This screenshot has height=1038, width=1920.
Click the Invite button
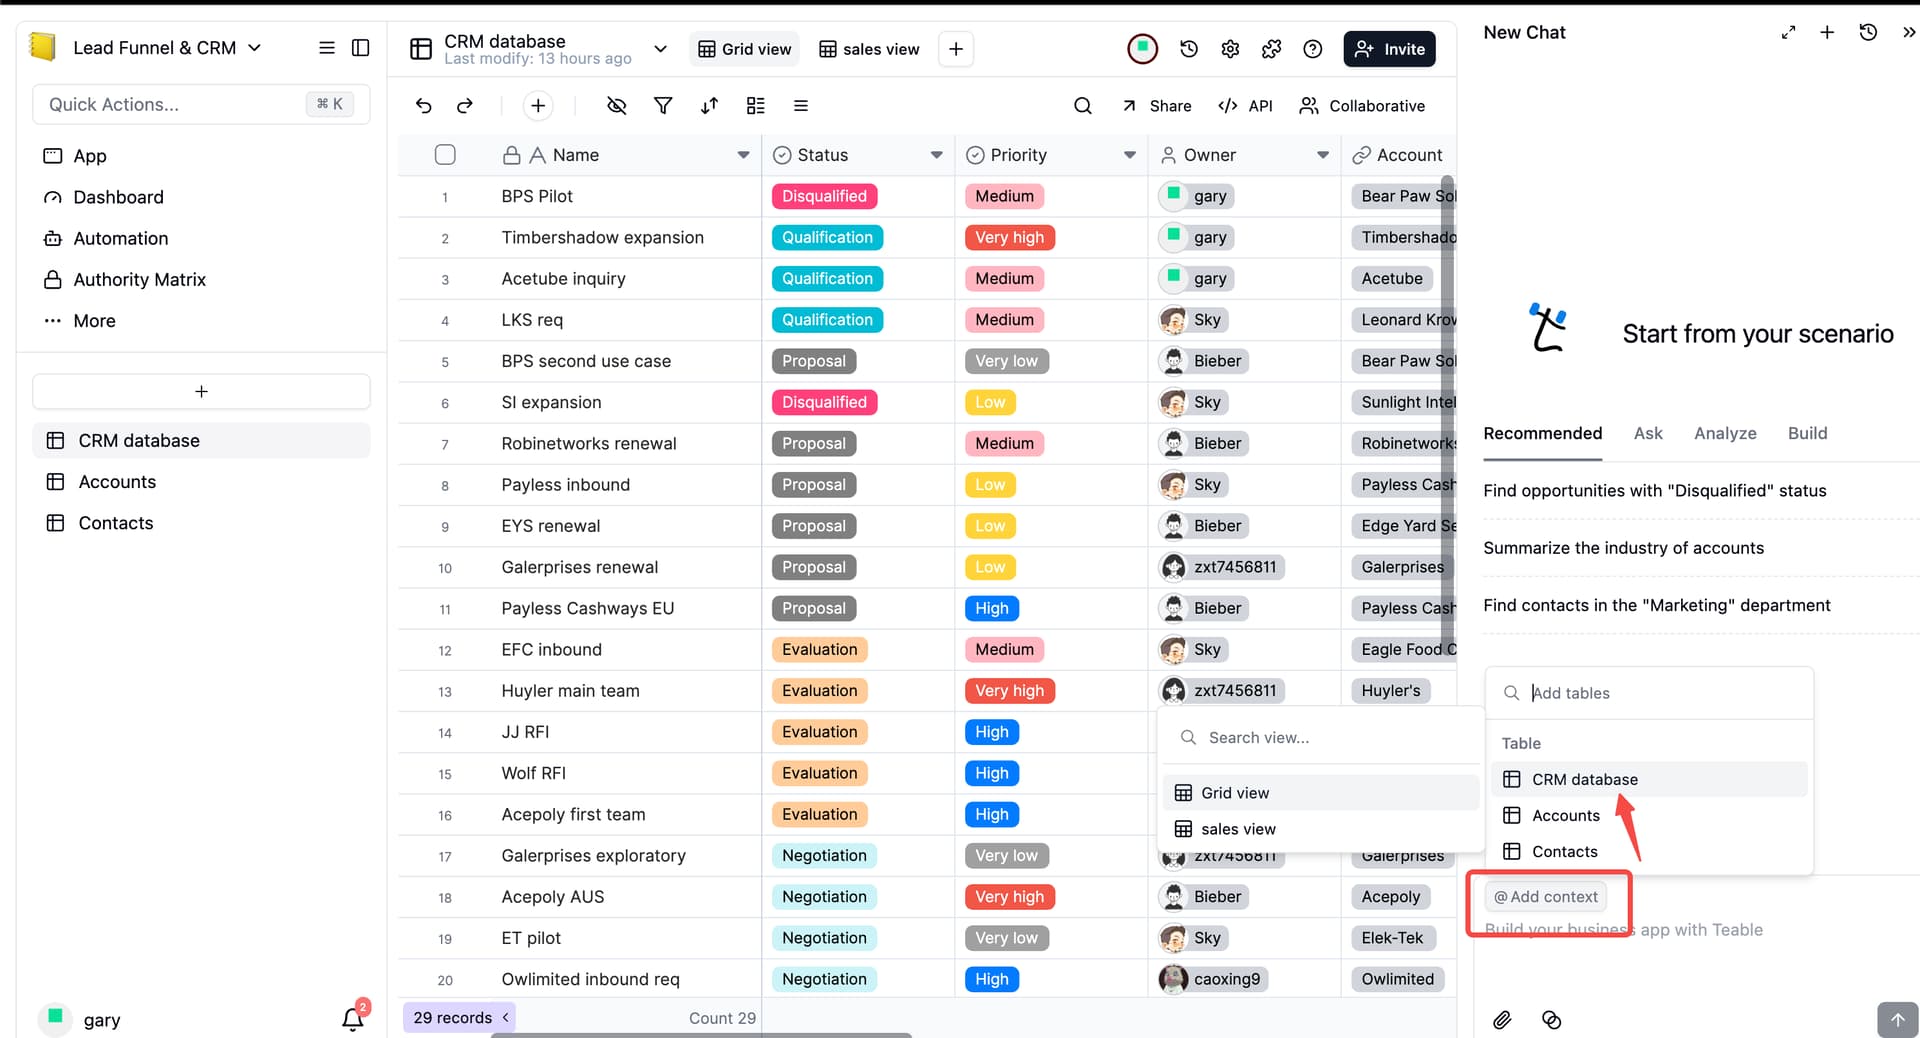point(1389,49)
